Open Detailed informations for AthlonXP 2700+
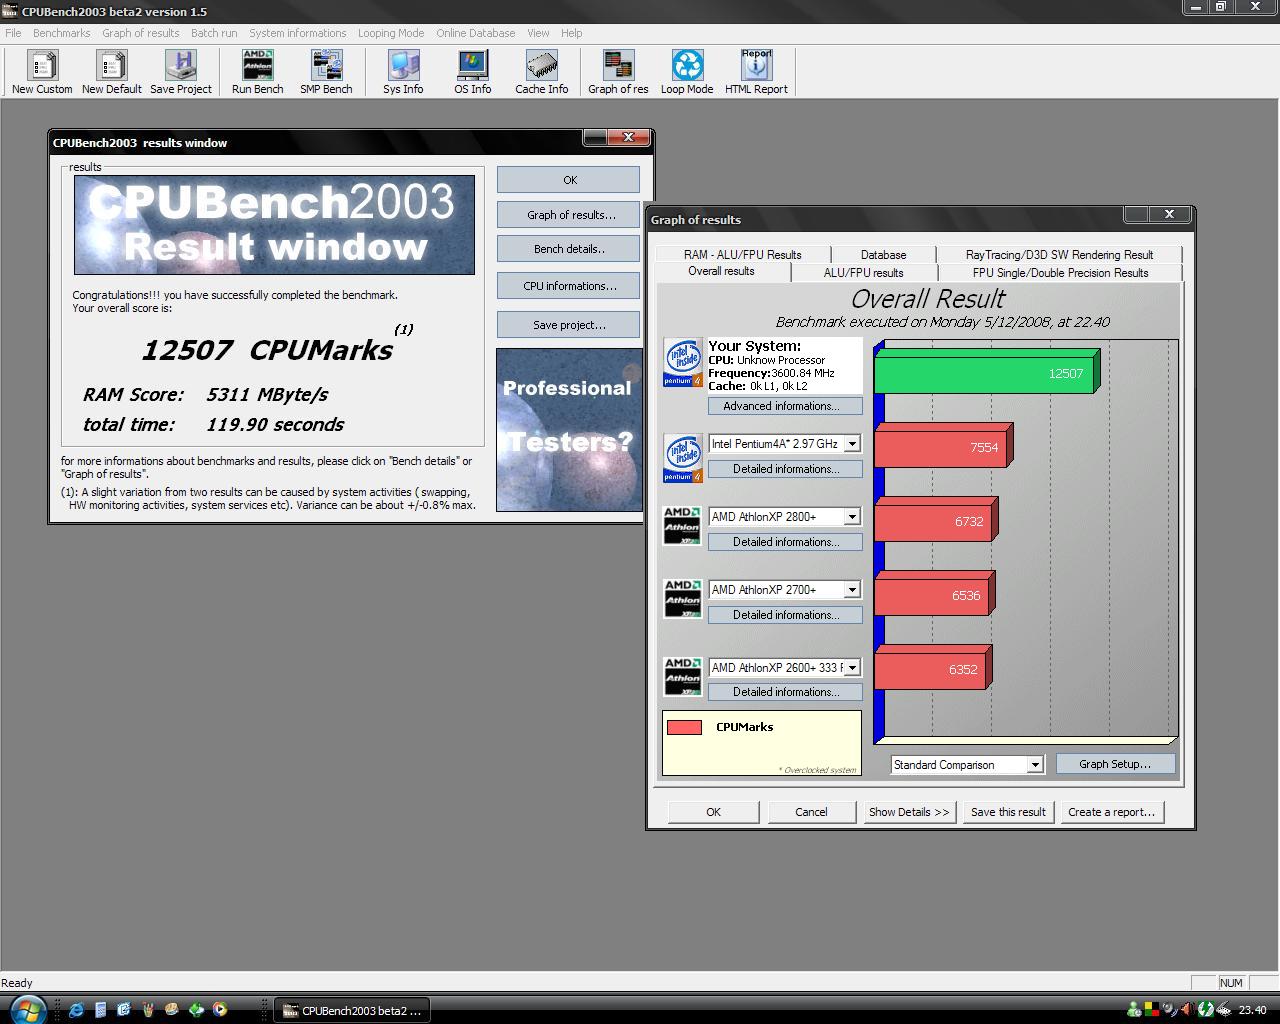Image resolution: width=1280 pixels, height=1024 pixels. point(786,615)
